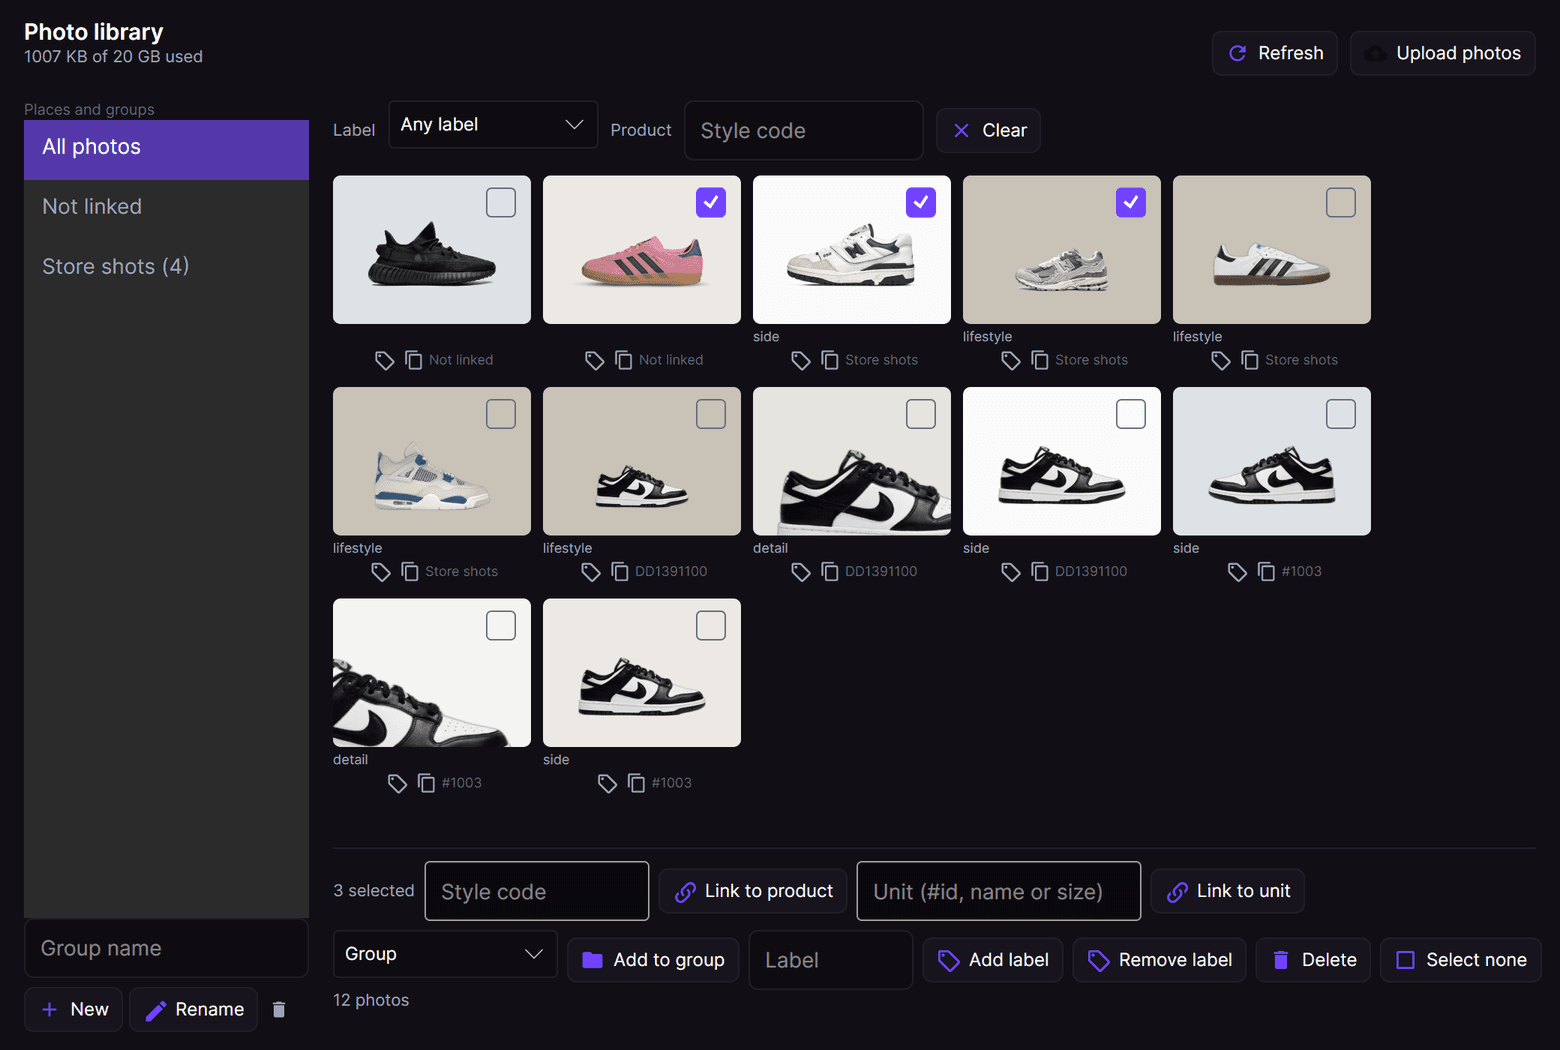Uncheck the white New Balance side photo checkbox
Image resolution: width=1560 pixels, height=1050 pixels.
pos(921,202)
